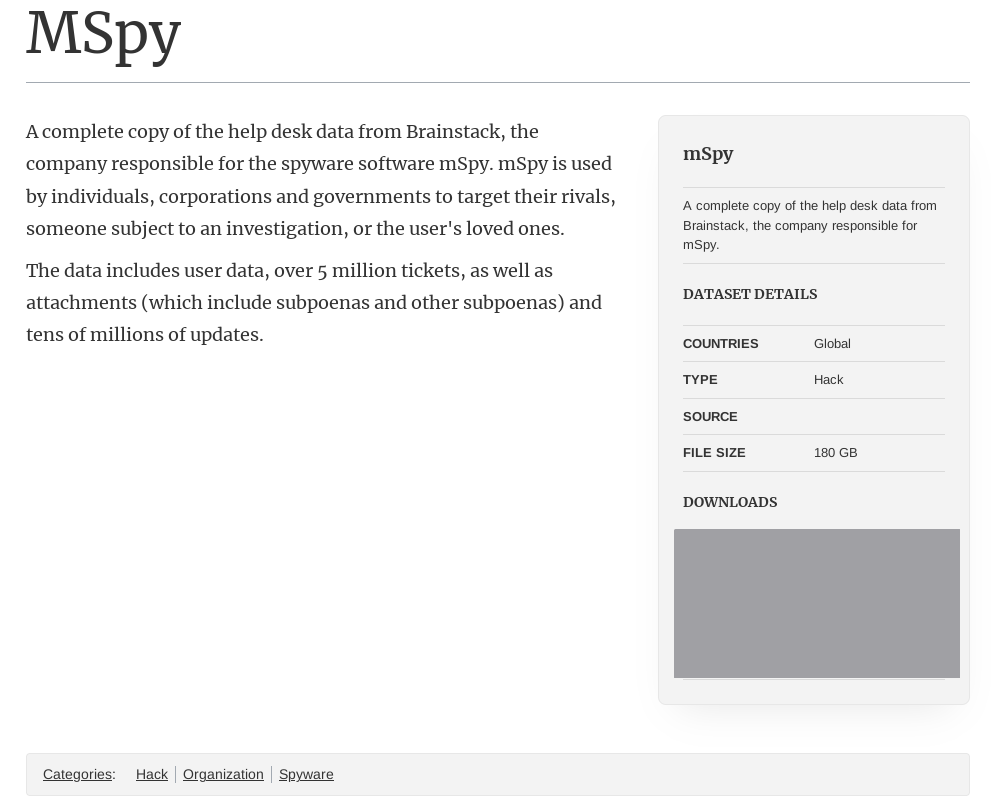Screen dimensions: 991x805
Task: Click the gray downloads placeholder block
Action: tap(817, 603)
